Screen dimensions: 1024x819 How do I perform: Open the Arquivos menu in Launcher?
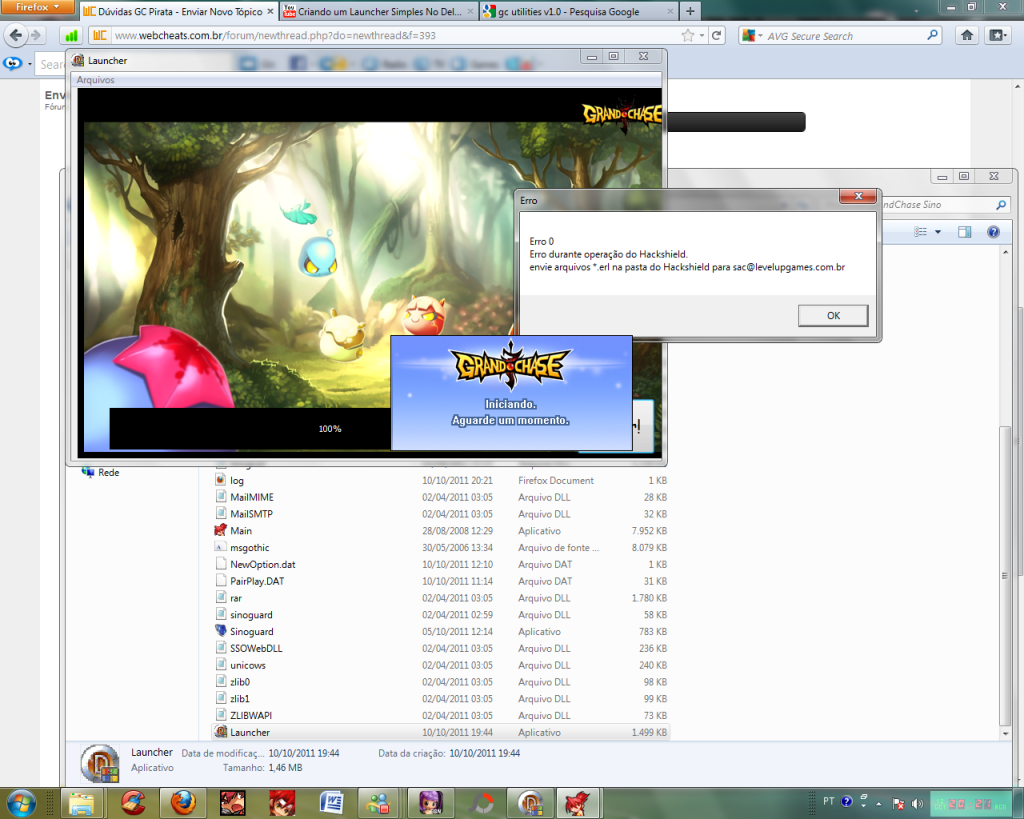[x=96, y=79]
